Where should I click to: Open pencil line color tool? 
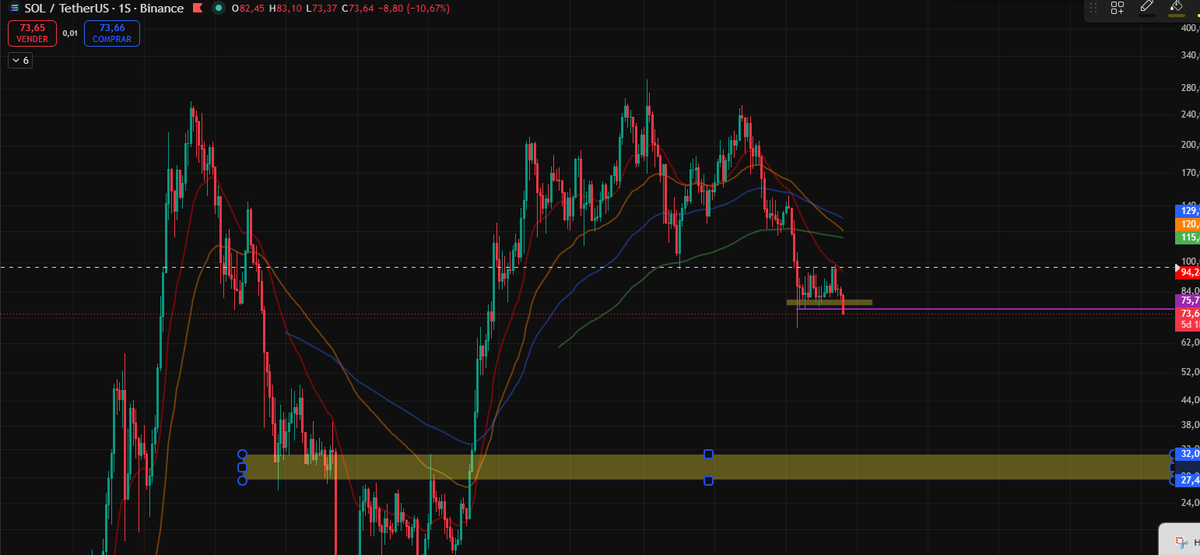point(1147,6)
